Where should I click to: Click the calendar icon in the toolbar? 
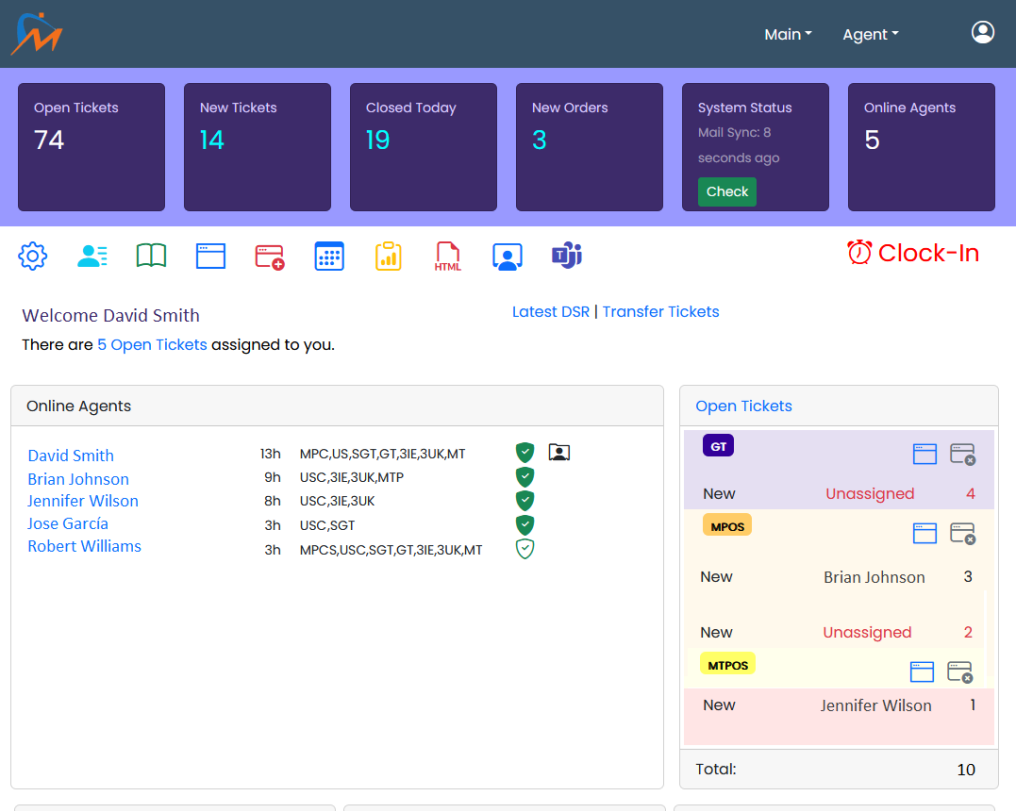click(329, 255)
